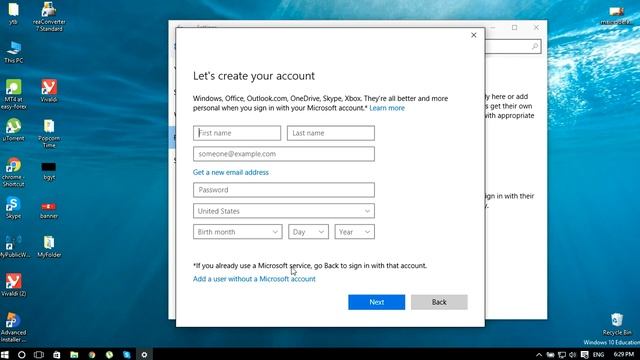Open the network tray icon
The image size is (640, 360).
[562, 355]
